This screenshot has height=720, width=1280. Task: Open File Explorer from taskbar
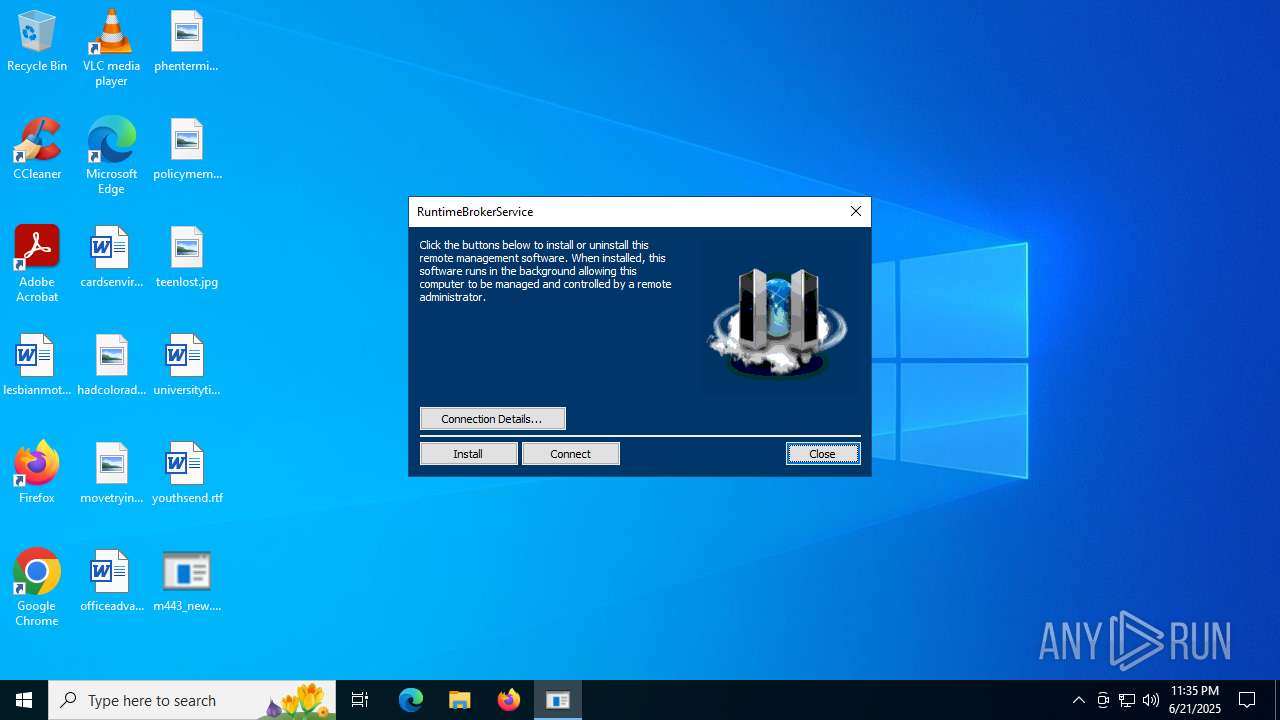click(460, 700)
